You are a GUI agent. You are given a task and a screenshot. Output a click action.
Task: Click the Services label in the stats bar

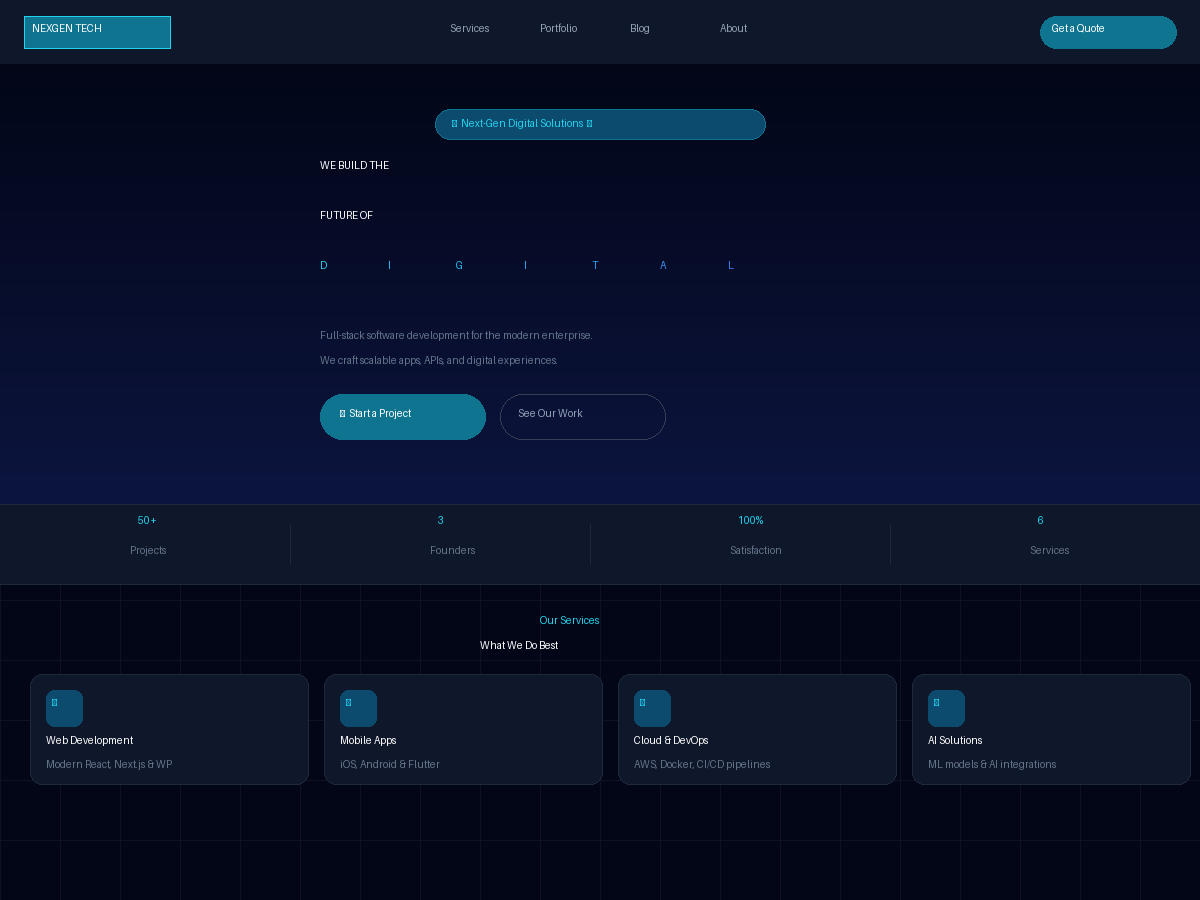pos(1050,551)
